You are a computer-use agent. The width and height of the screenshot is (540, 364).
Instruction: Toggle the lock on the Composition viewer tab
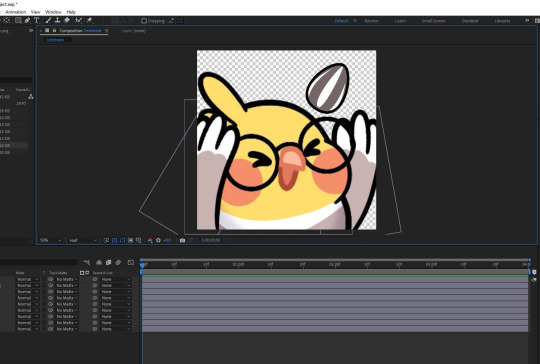(54, 31)
